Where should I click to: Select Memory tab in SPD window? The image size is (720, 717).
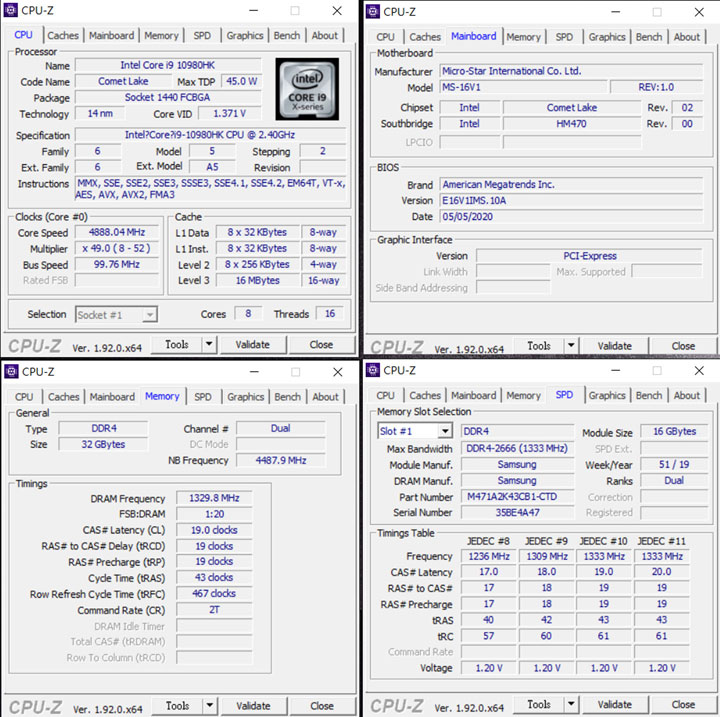523,395
